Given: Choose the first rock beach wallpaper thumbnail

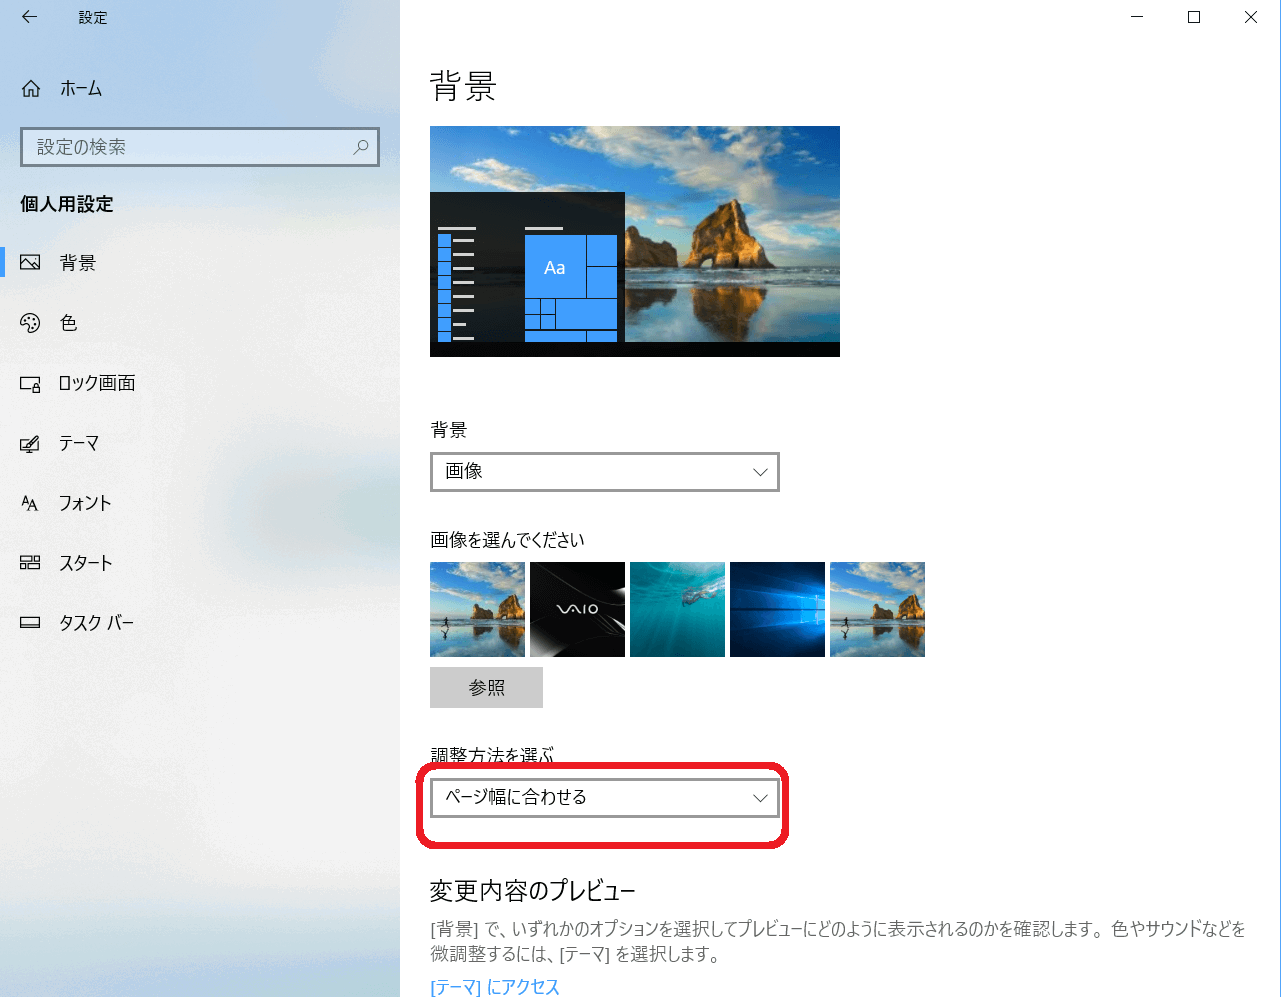Looking at the screenshot, I should coord(477,609).
